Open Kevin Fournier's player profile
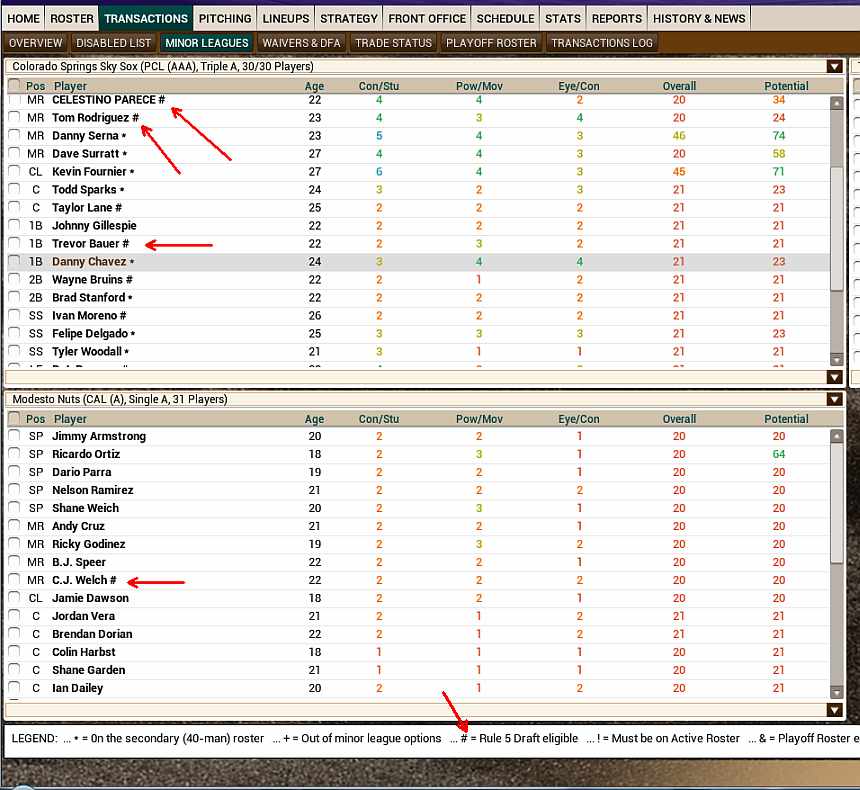The height and width of the screenshot is (790, 860). pos(89,172)
